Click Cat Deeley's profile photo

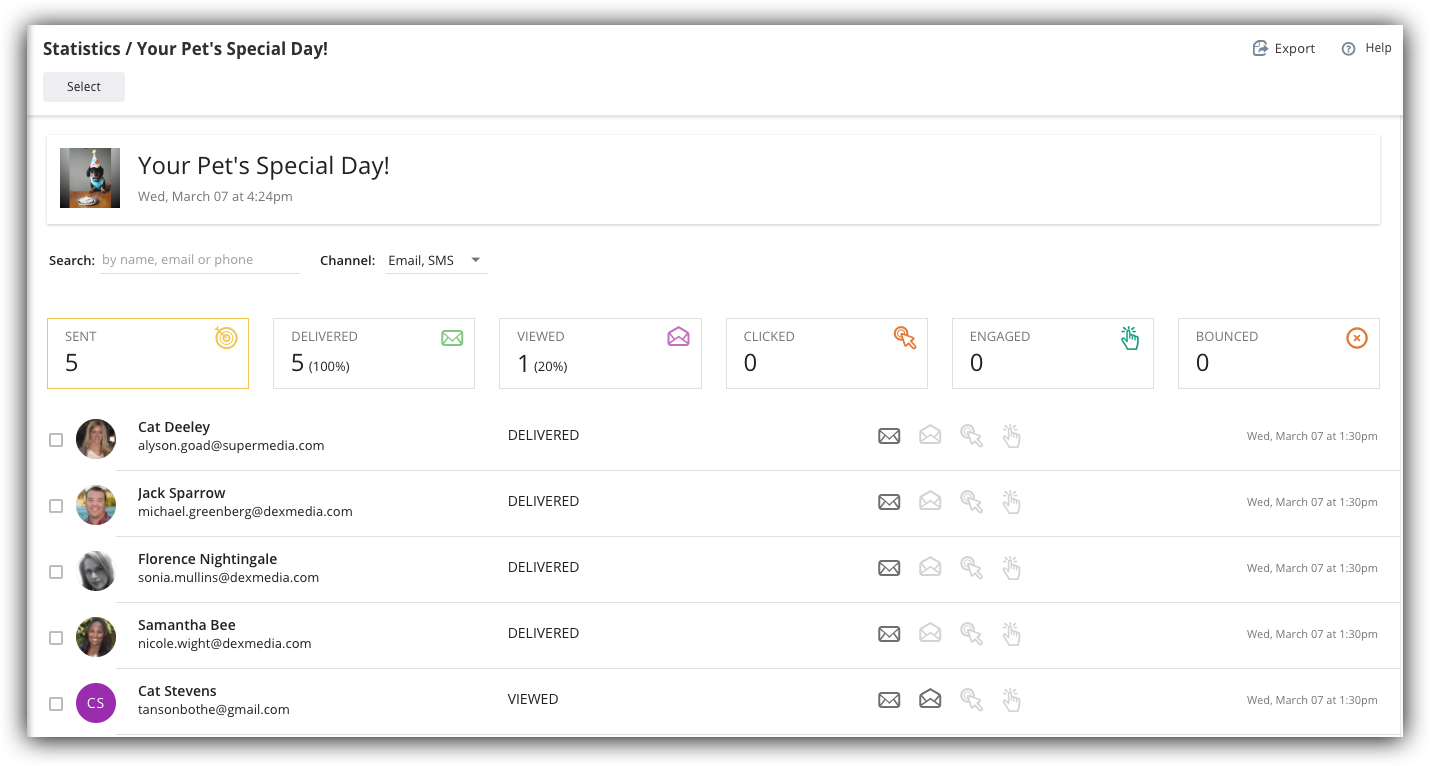pyautogui.click(x=96, y=439)
